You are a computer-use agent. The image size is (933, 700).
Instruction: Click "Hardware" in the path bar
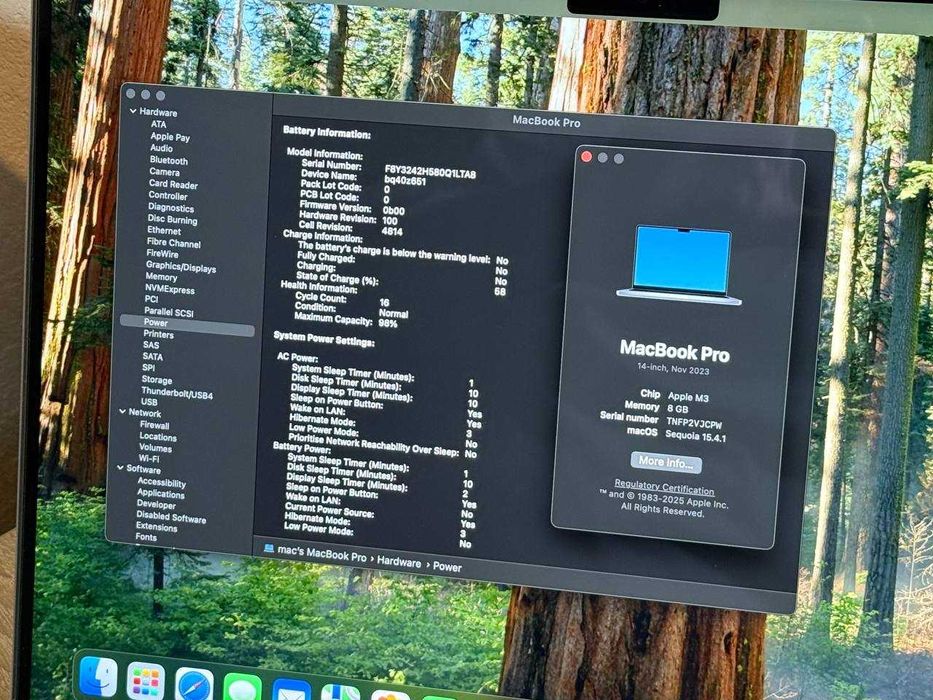tap(399, 562)
